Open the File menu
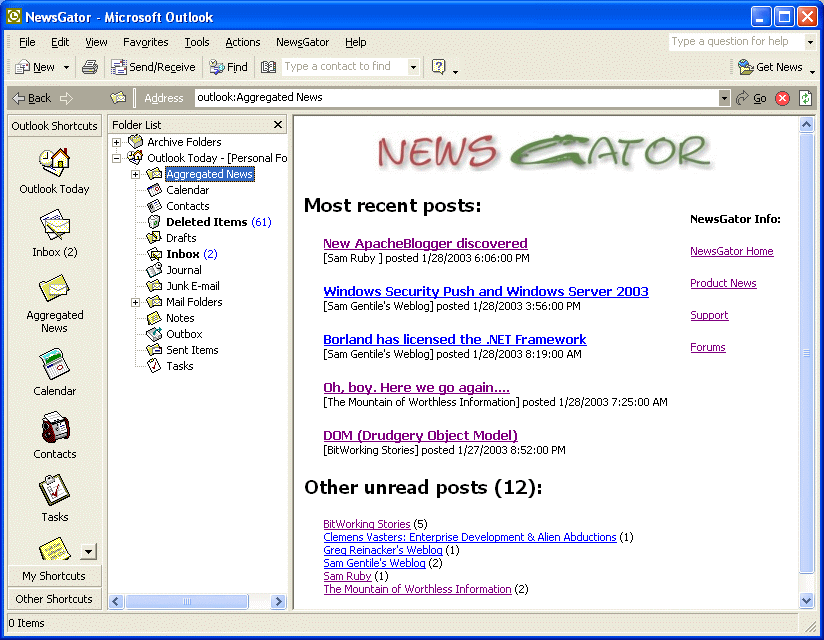 click(x=27, y=42)
